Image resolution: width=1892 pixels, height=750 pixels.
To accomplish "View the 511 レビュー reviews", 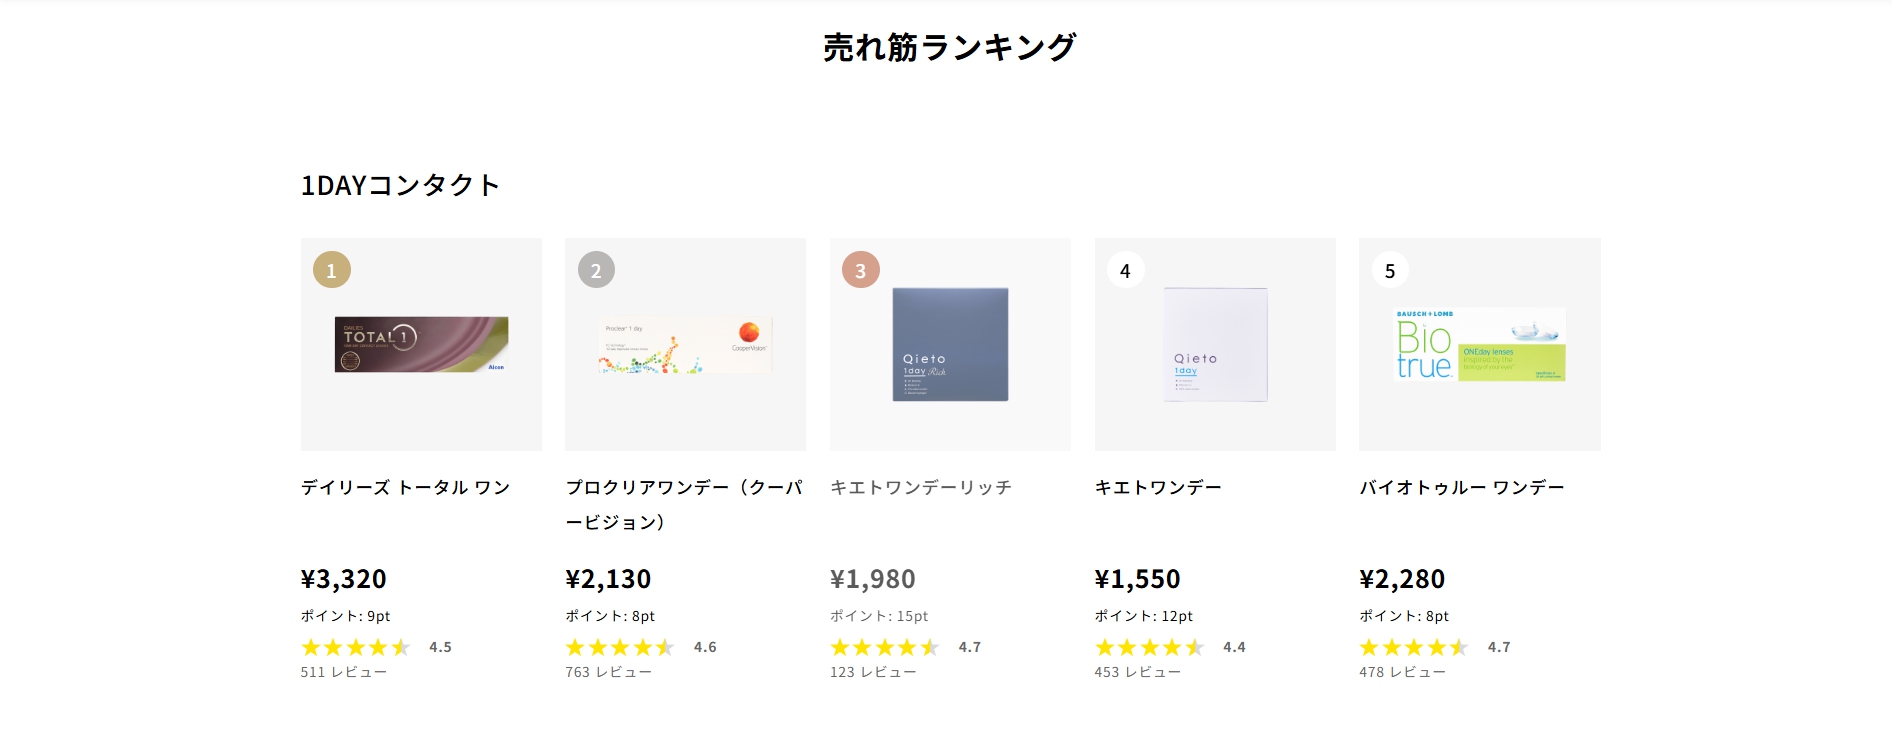I will coord(344,672).
